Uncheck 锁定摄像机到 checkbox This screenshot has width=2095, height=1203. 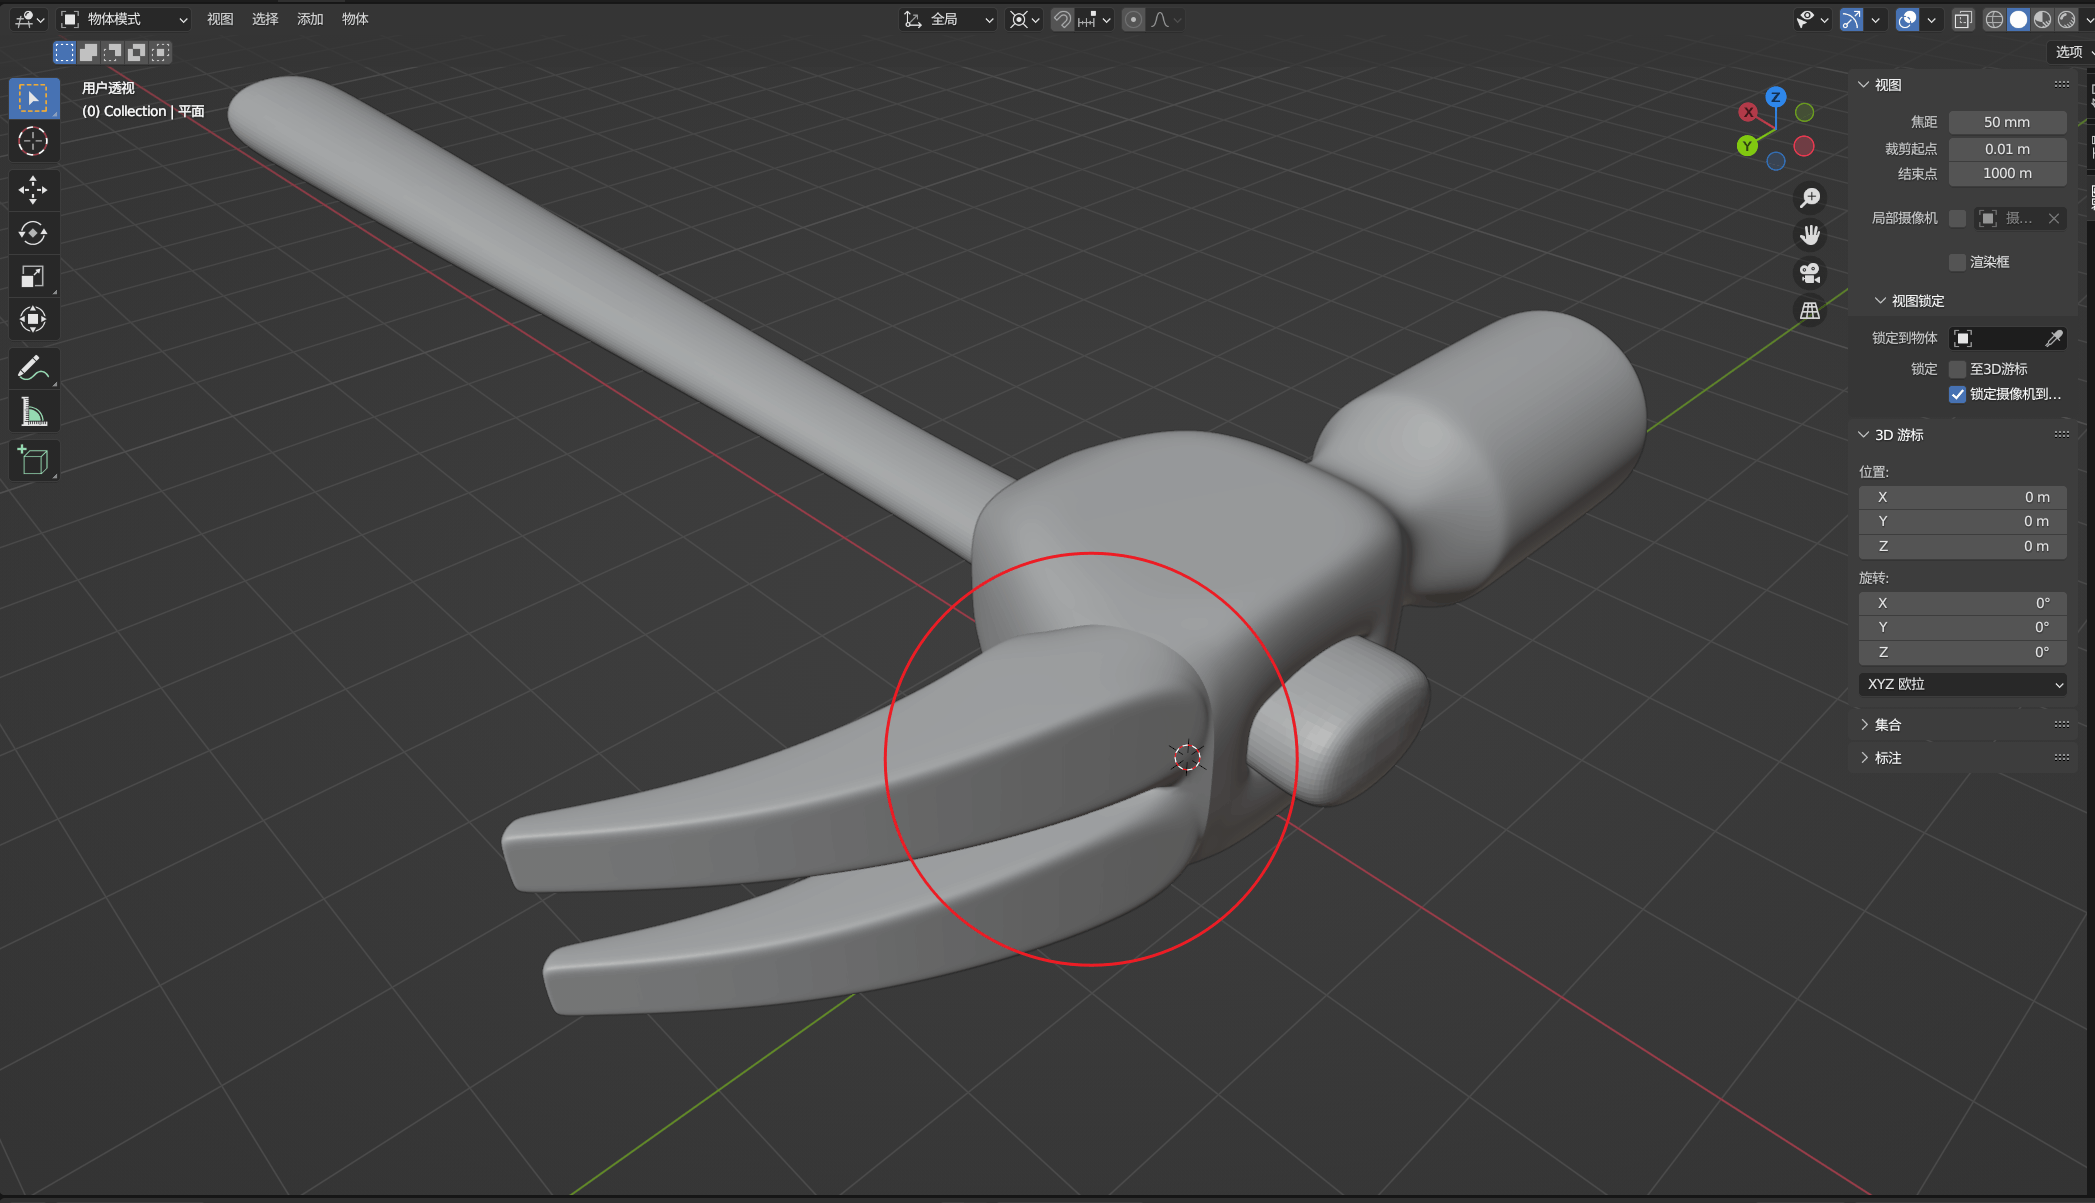point(1957,394)
